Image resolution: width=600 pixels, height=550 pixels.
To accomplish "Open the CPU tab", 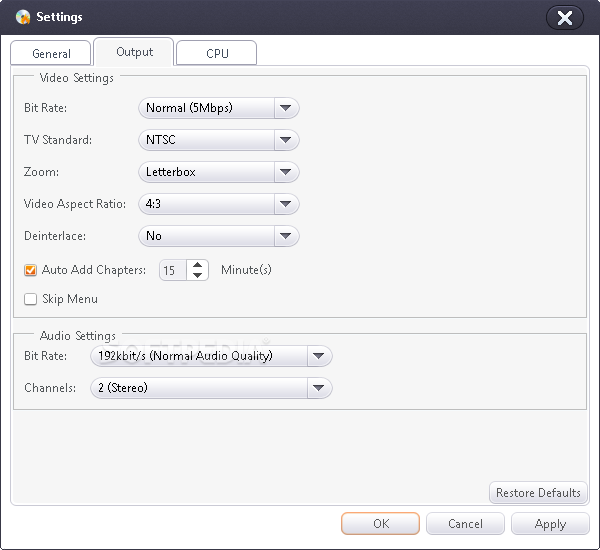I will pos(217,53).
